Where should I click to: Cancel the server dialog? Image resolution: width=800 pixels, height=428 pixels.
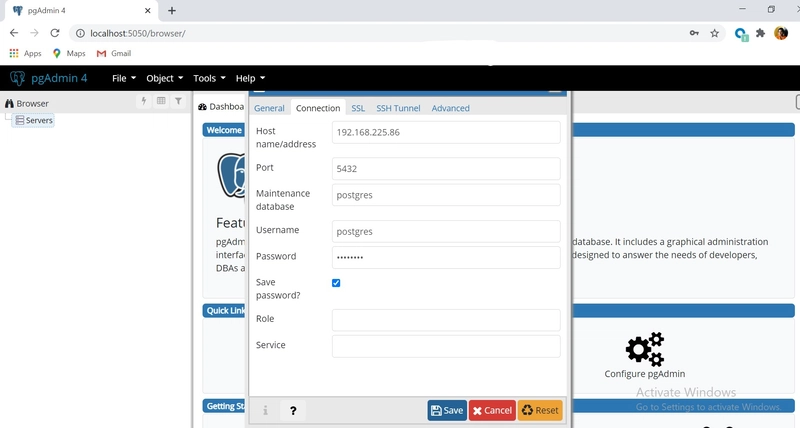492,410
